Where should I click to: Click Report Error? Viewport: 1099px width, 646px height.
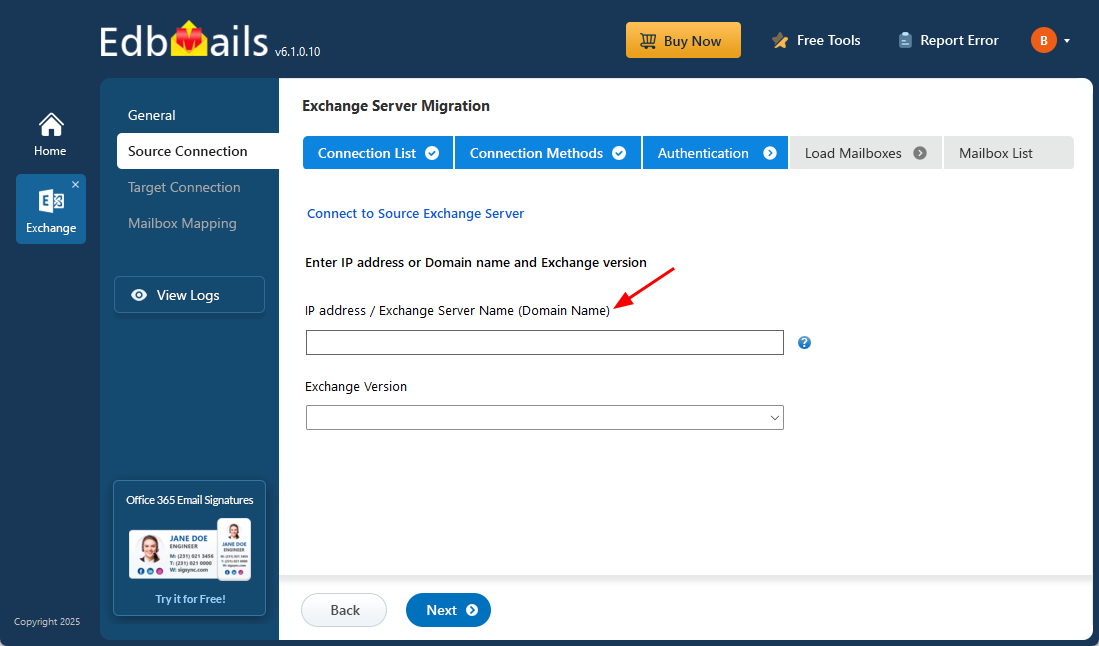coord(948,41)
